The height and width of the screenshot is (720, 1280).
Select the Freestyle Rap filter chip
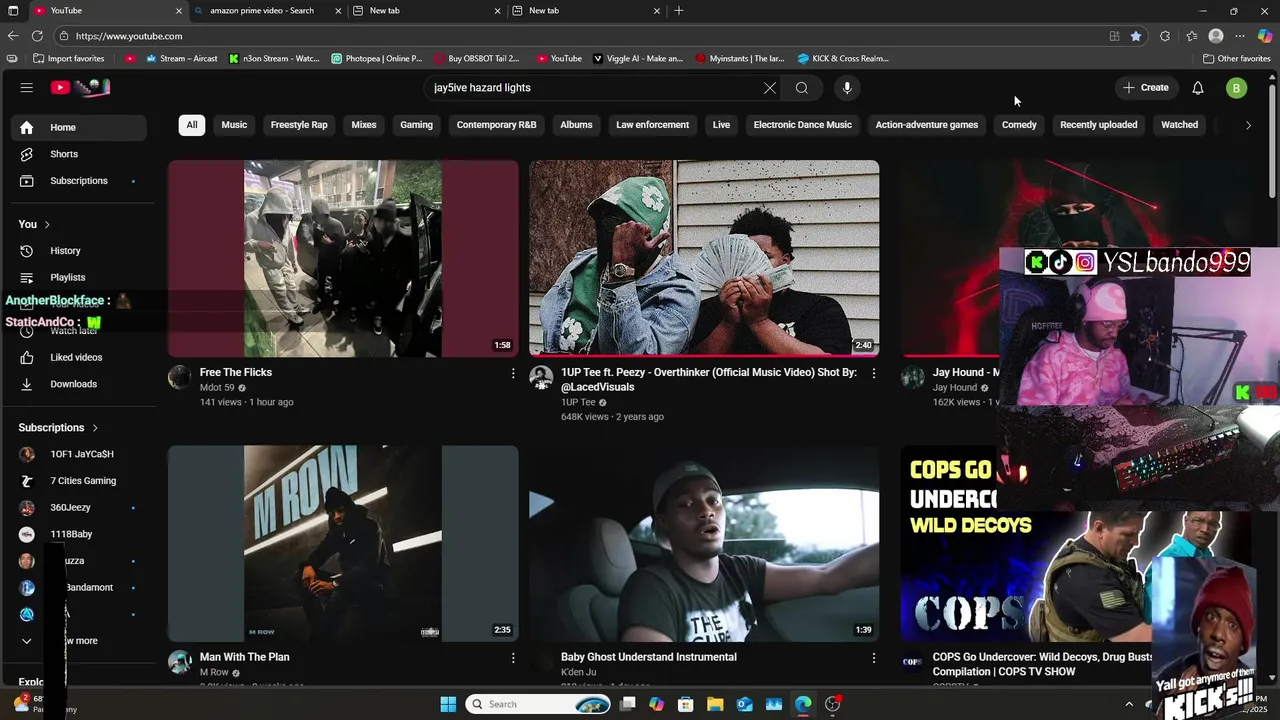pyautogui.click(x=299, y=125)
